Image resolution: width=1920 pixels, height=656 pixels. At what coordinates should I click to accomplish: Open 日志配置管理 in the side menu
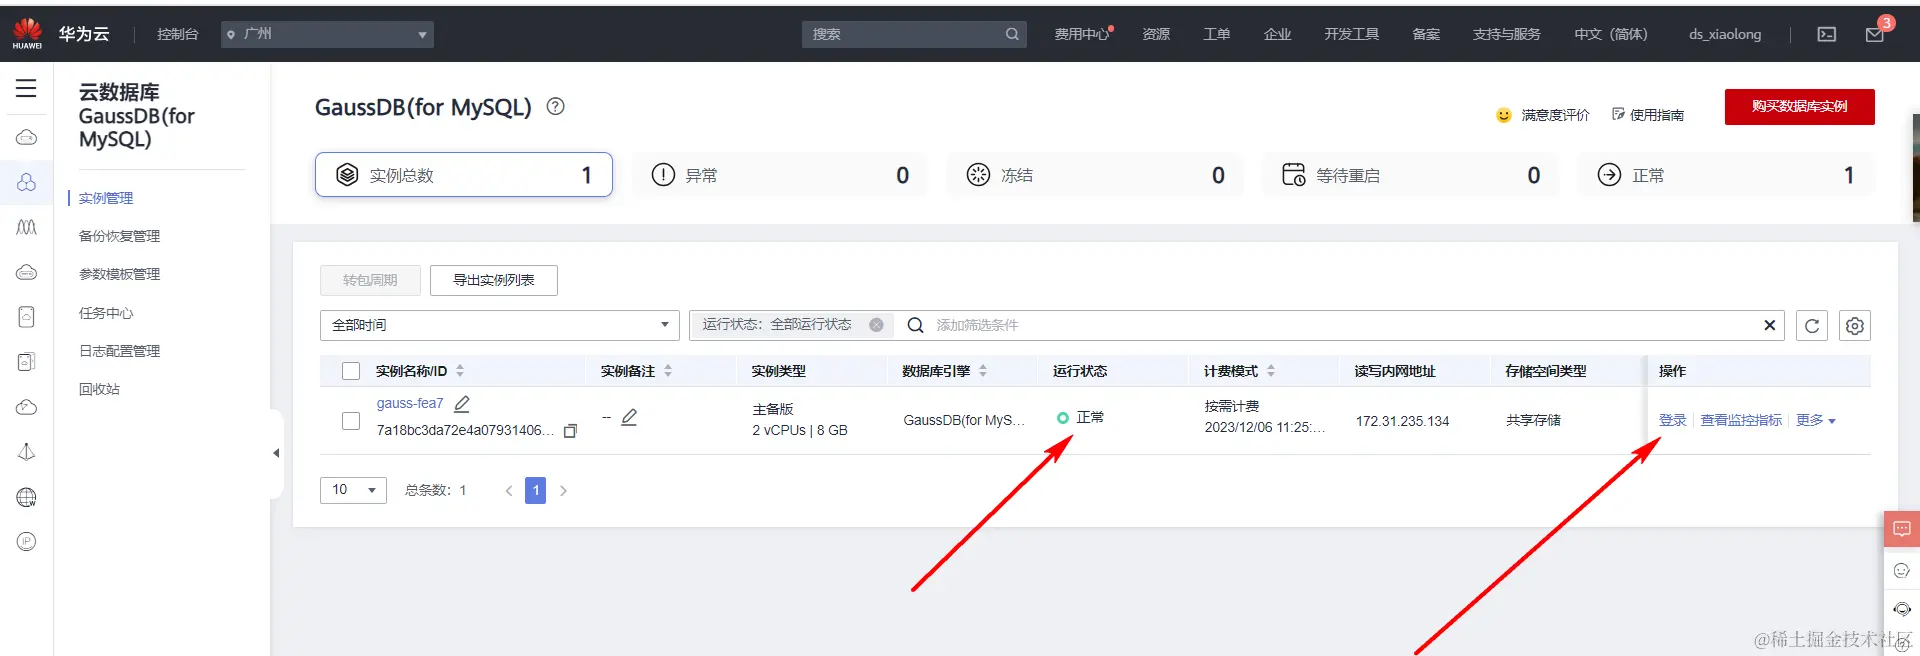tap(119, 351)
